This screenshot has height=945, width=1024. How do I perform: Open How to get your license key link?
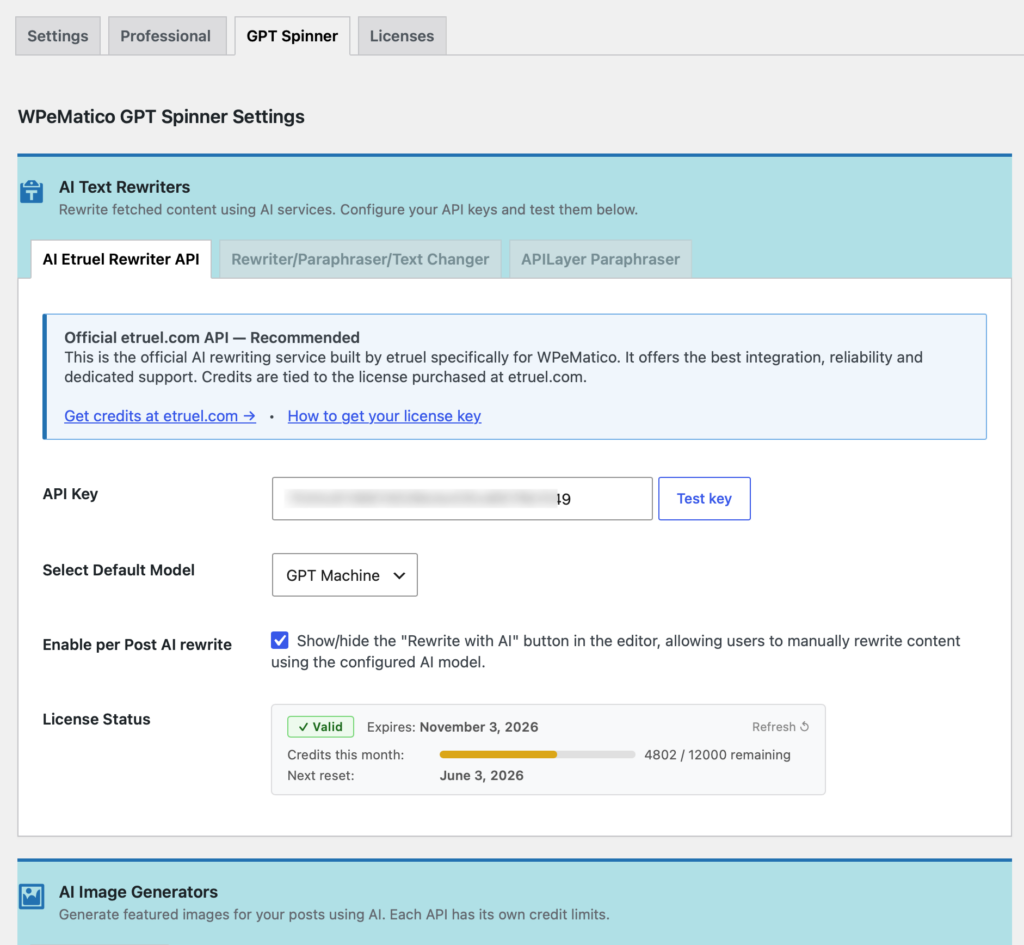coord(384,416)
